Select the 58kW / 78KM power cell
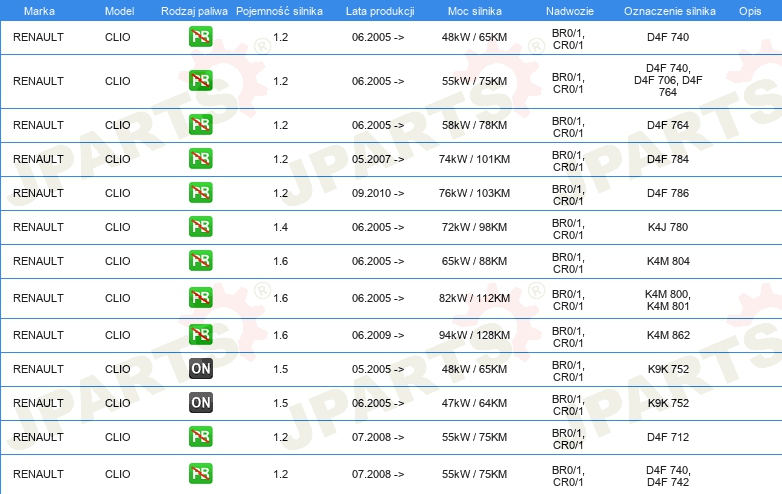Image resolution: width=782 pixels, height=494 pixels. (474, 126)
